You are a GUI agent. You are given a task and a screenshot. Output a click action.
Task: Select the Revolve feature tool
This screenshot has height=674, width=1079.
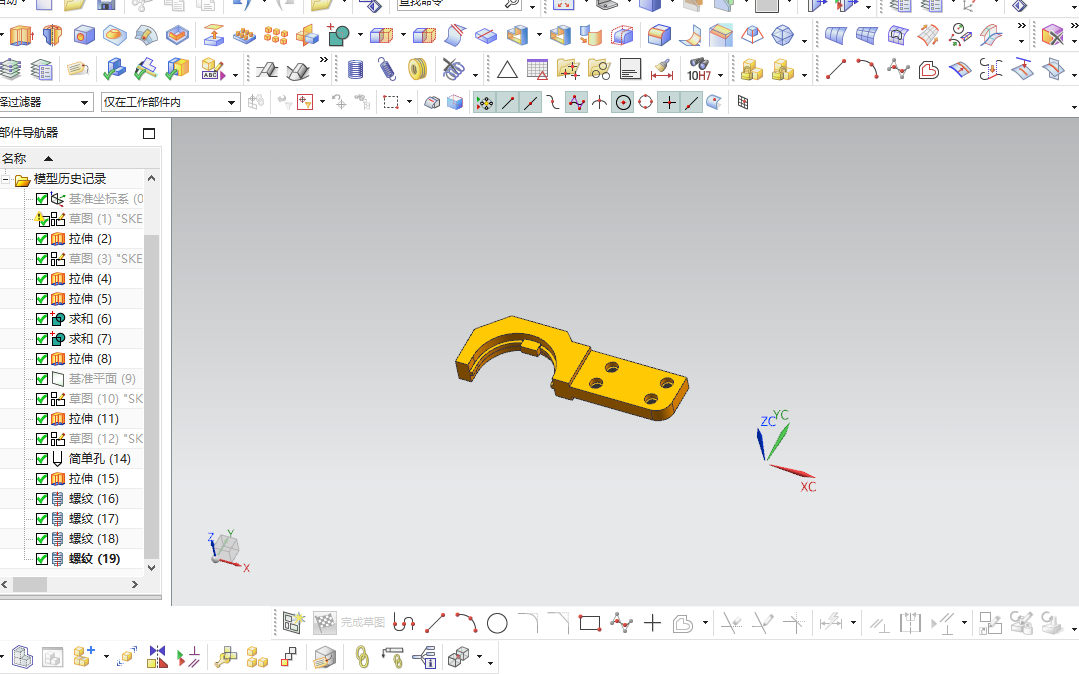(x=52, y=35)
